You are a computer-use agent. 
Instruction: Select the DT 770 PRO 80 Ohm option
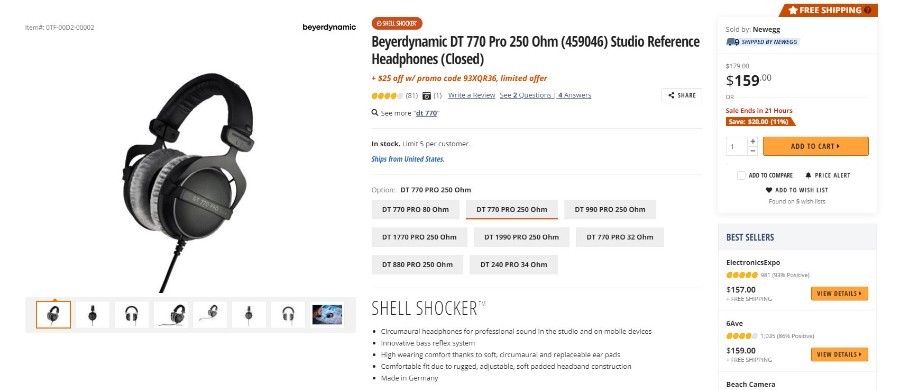point(416,210)
